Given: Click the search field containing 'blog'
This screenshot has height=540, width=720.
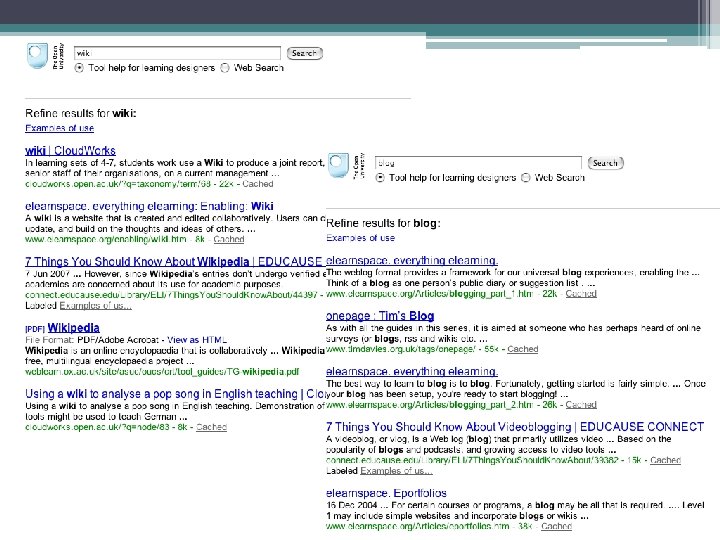Looking at the screenshot, I should point(478,163).
